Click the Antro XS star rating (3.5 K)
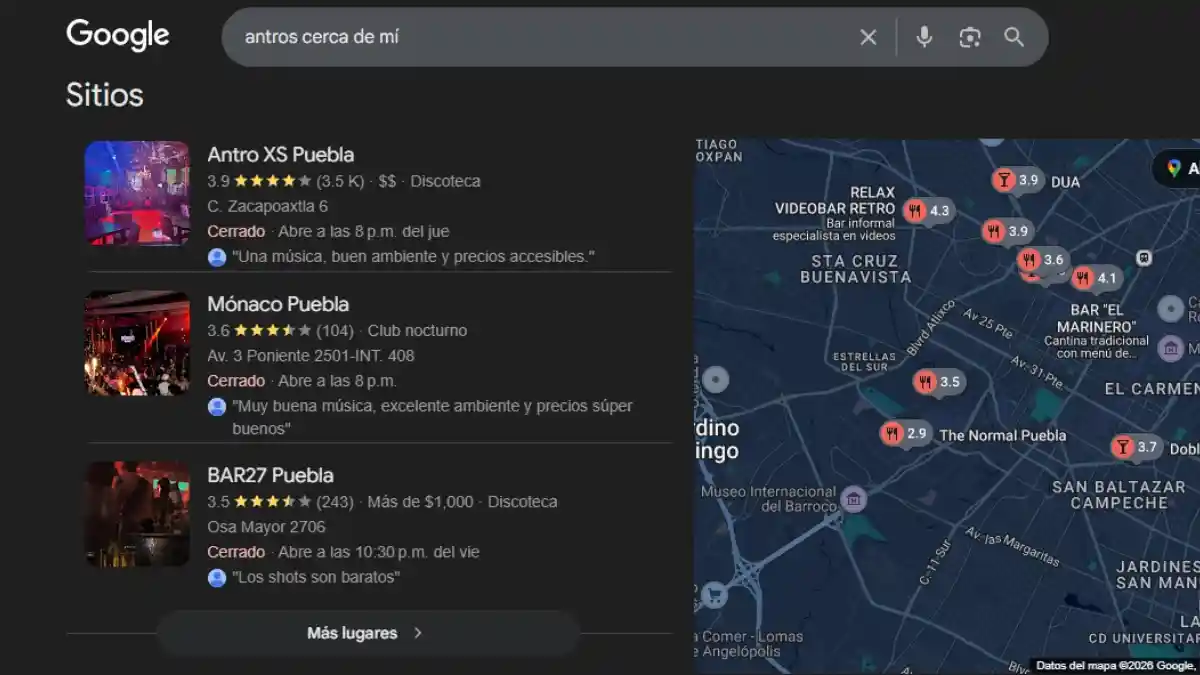Viewport: 1200px width, 675px height. click(x=285, y=181)
